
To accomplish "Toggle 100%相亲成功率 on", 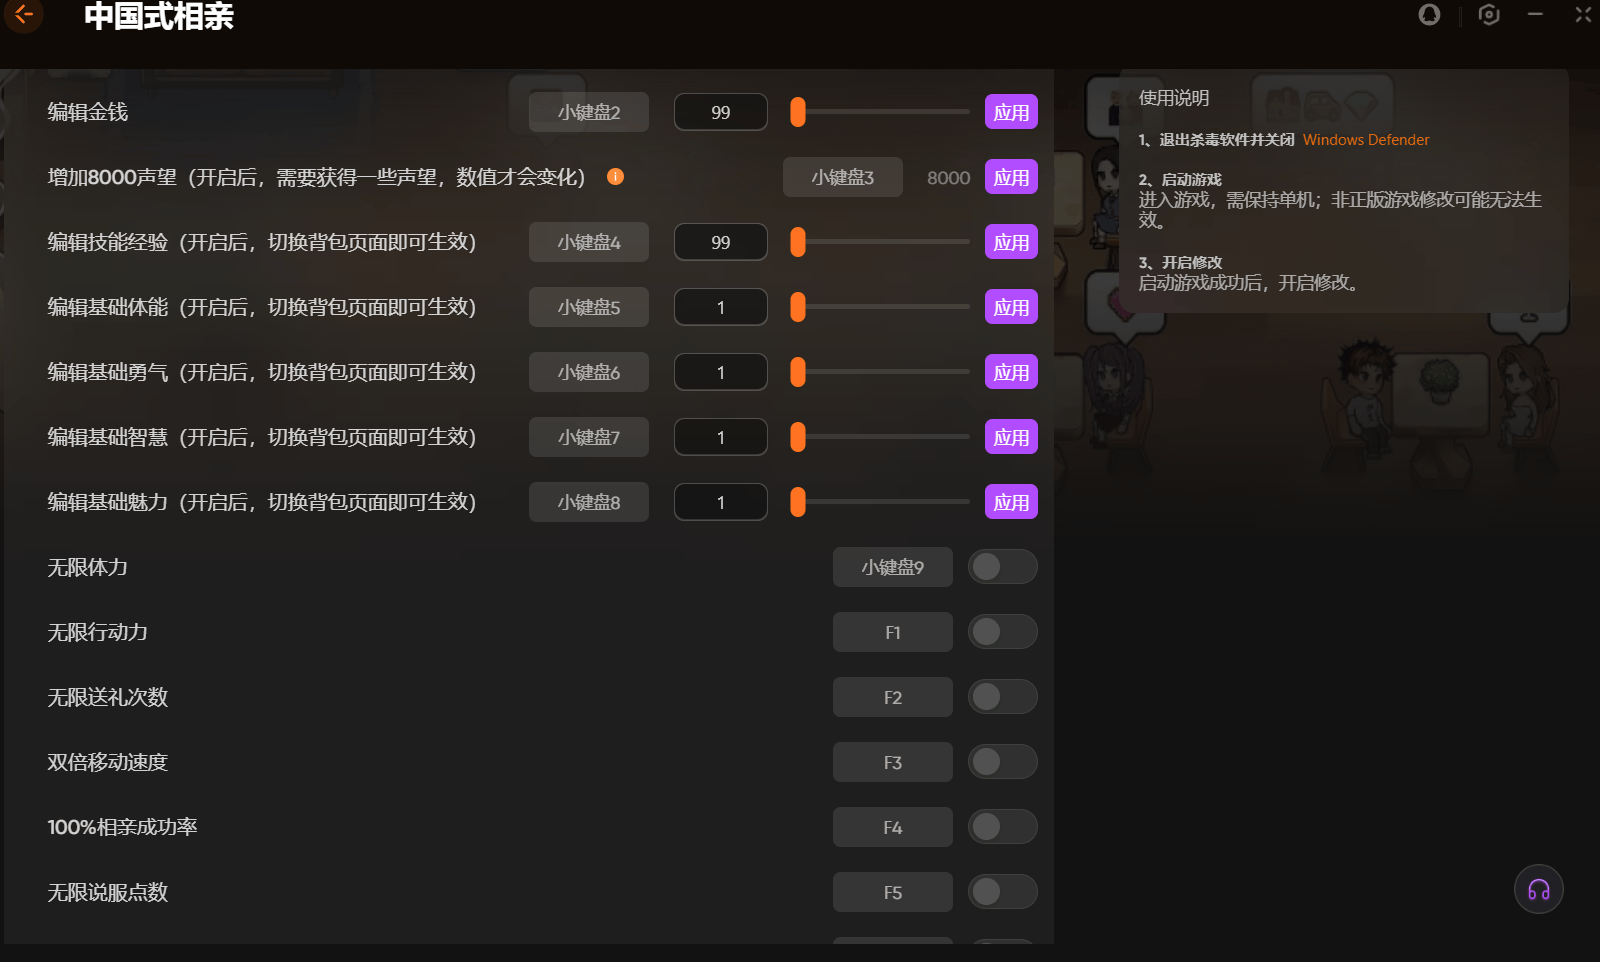I will point(1002,827).
